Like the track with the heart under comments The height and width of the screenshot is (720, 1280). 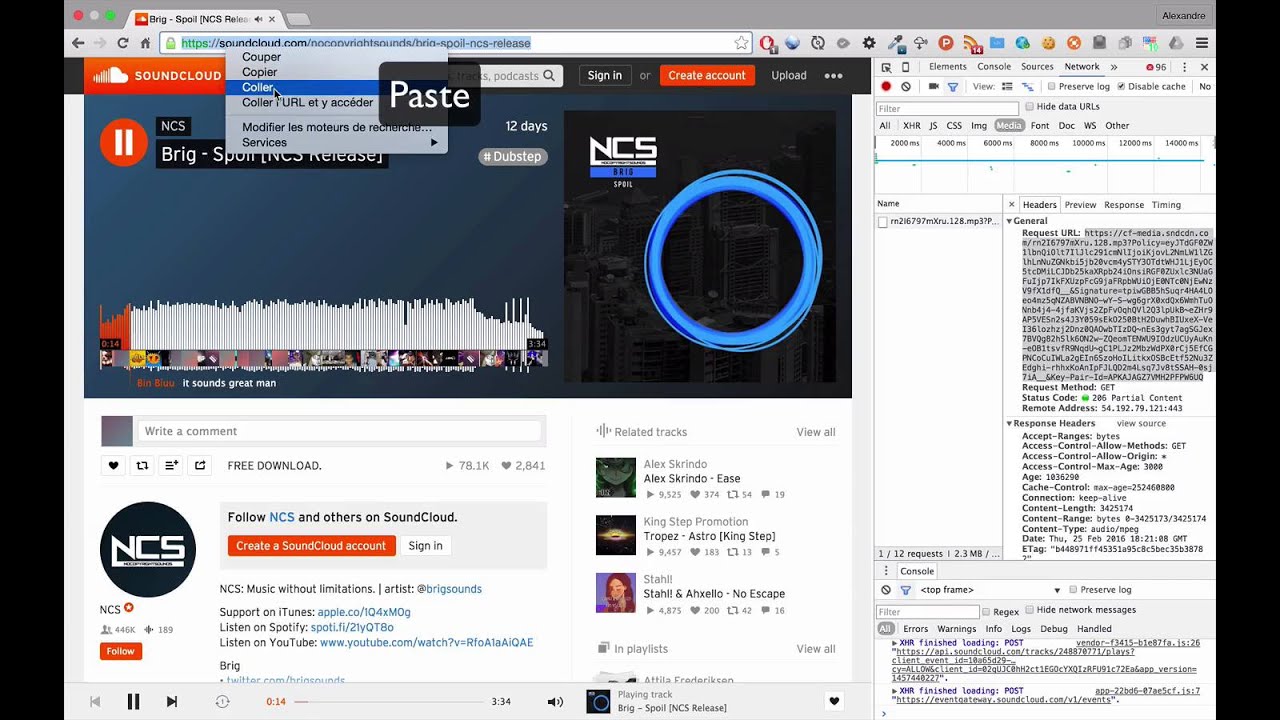(x=113, y=465)
